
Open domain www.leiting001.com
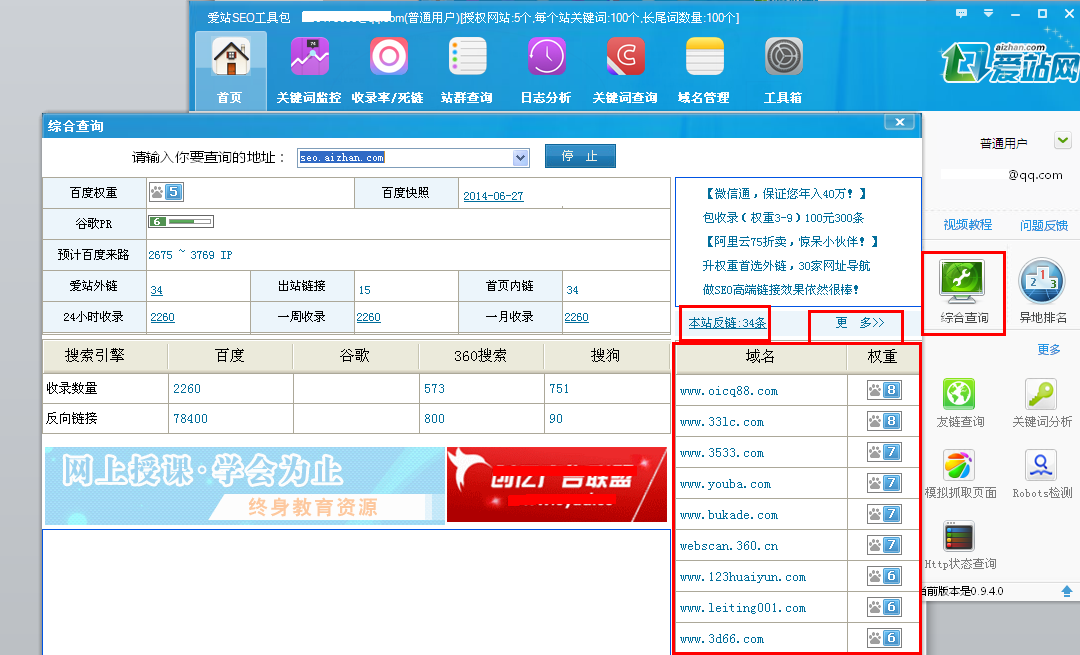[x=742, y=608]
